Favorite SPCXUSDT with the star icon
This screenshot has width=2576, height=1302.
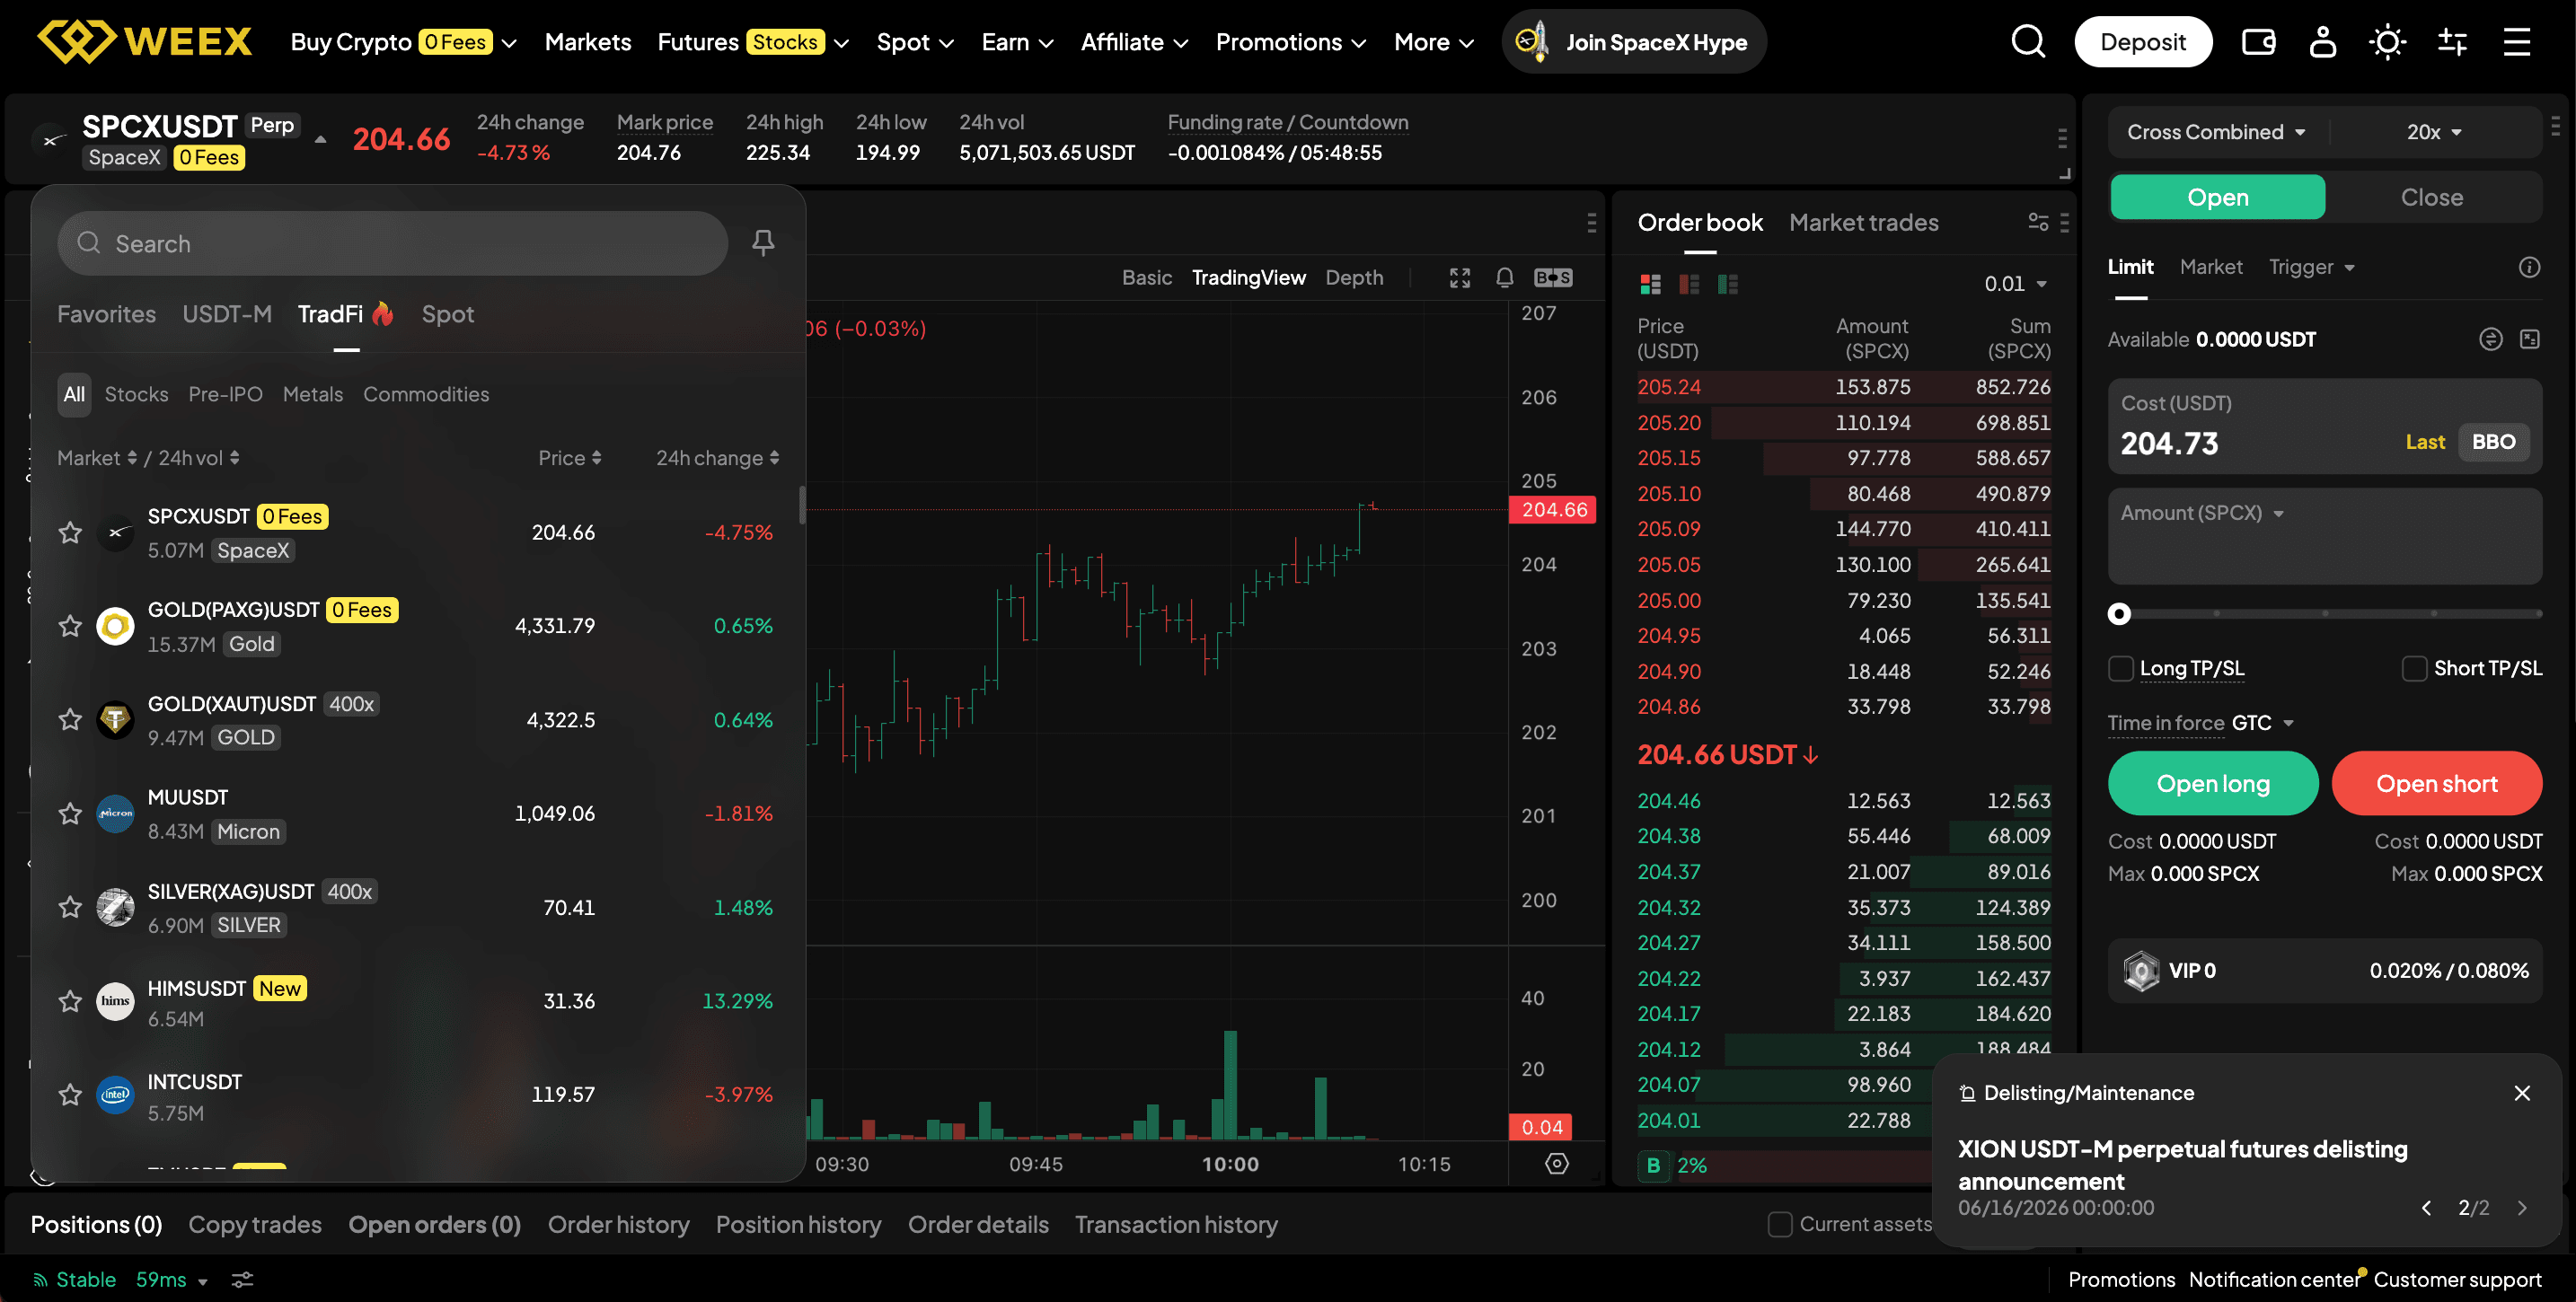[70, 532]
